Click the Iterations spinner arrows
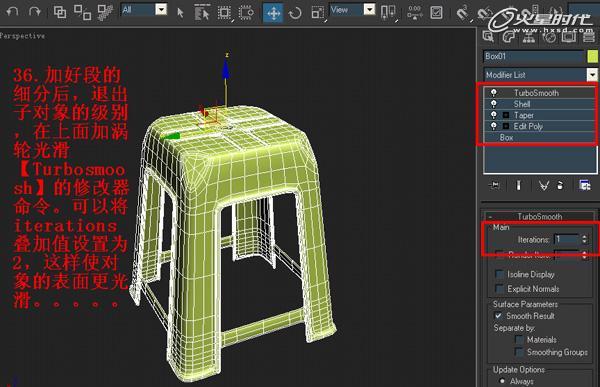 pyautogui.click(x=584, y=239)
